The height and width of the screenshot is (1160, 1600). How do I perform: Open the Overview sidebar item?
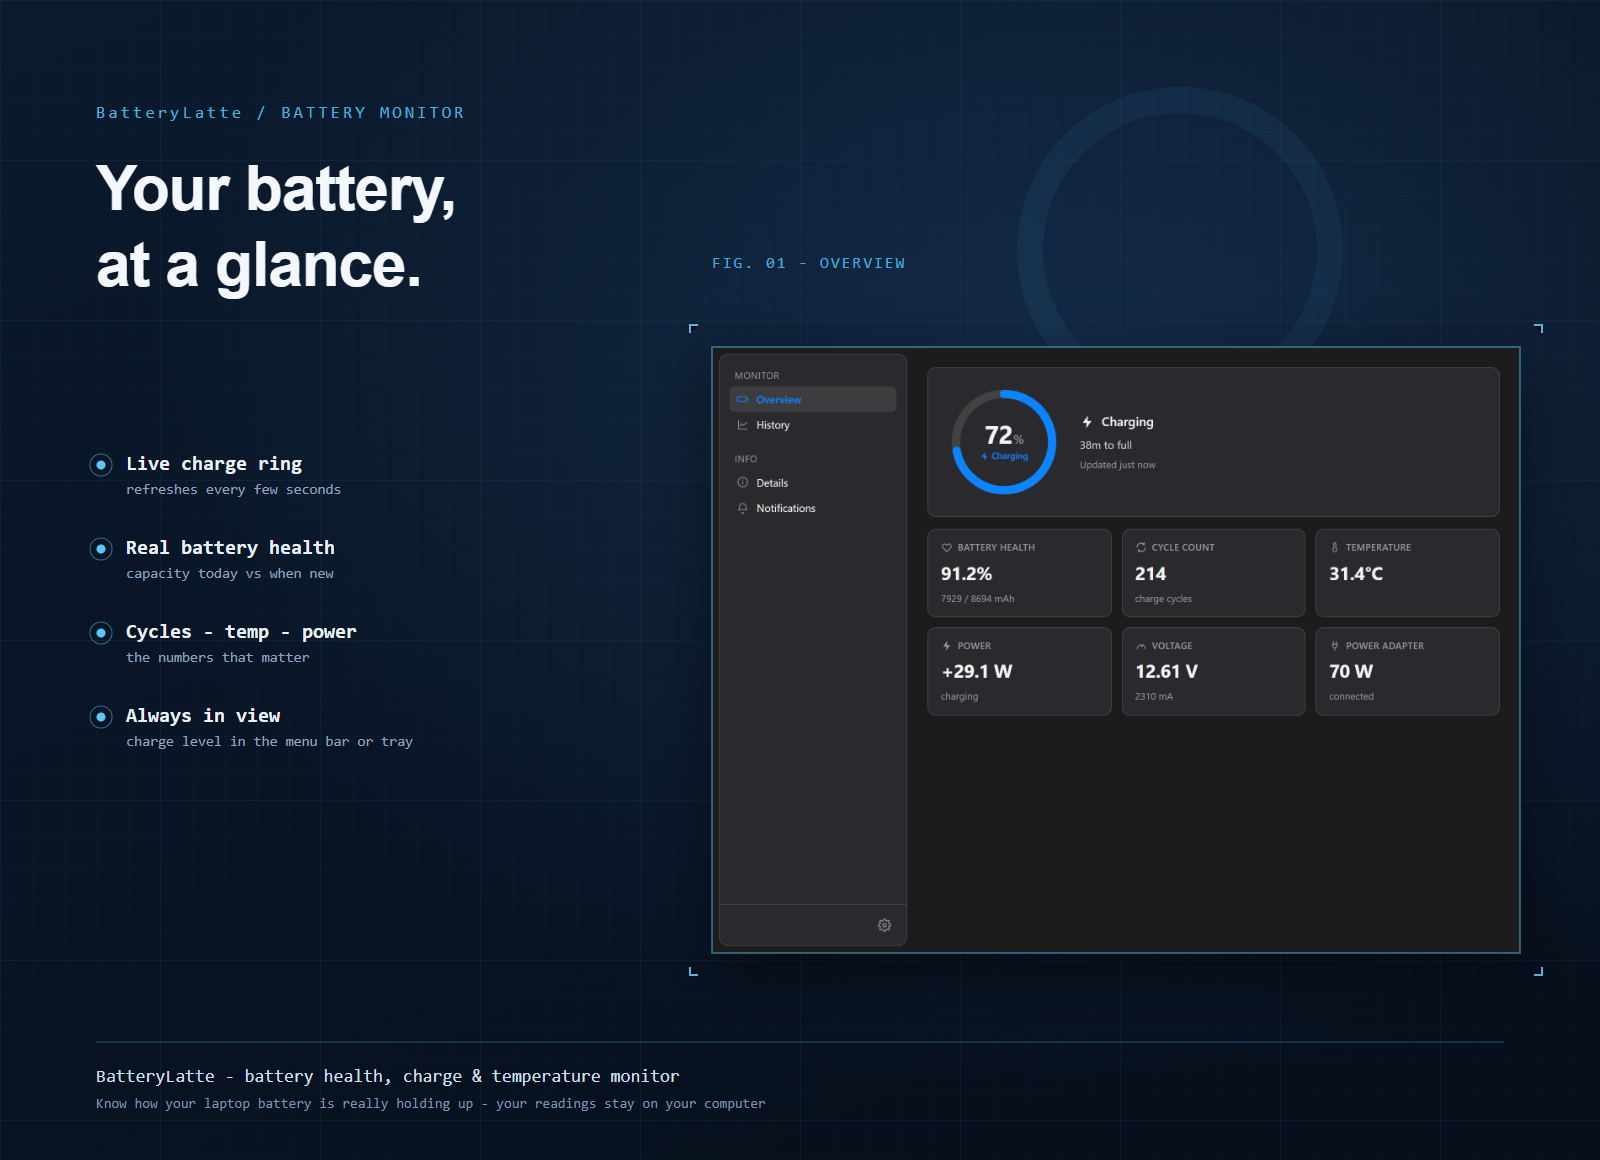[813, 399]
